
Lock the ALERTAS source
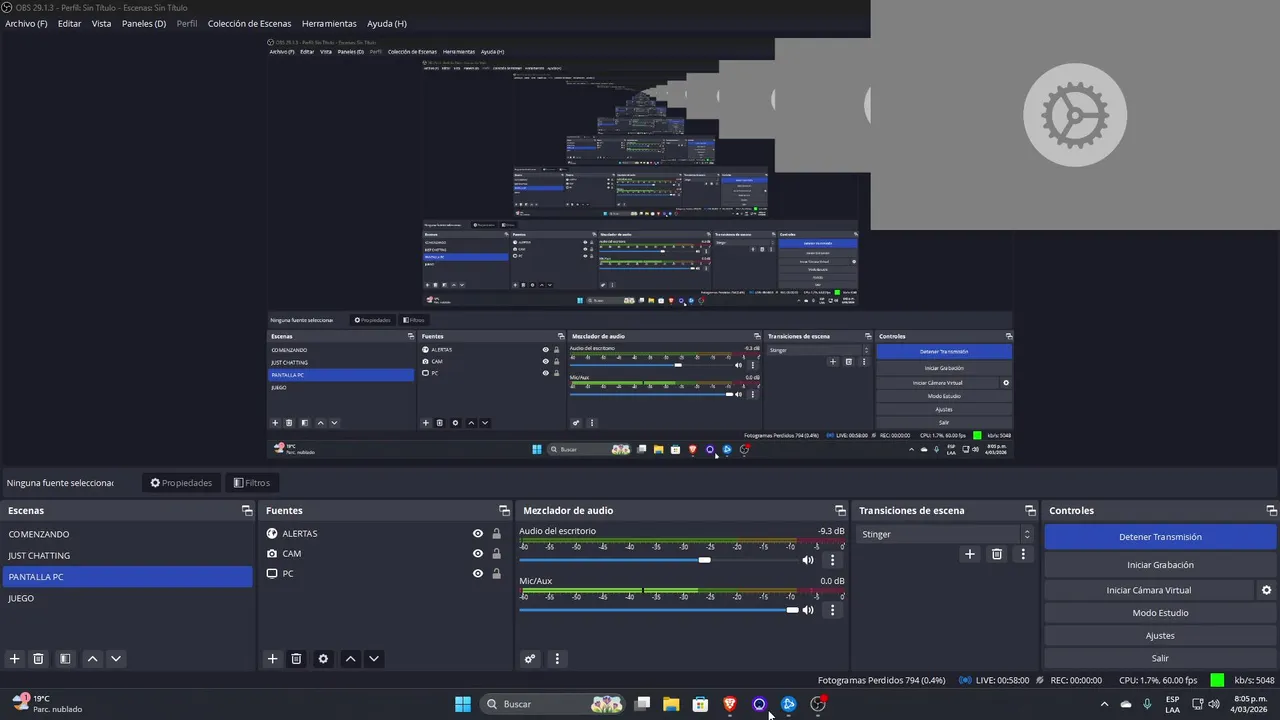[x=496, y=534]
